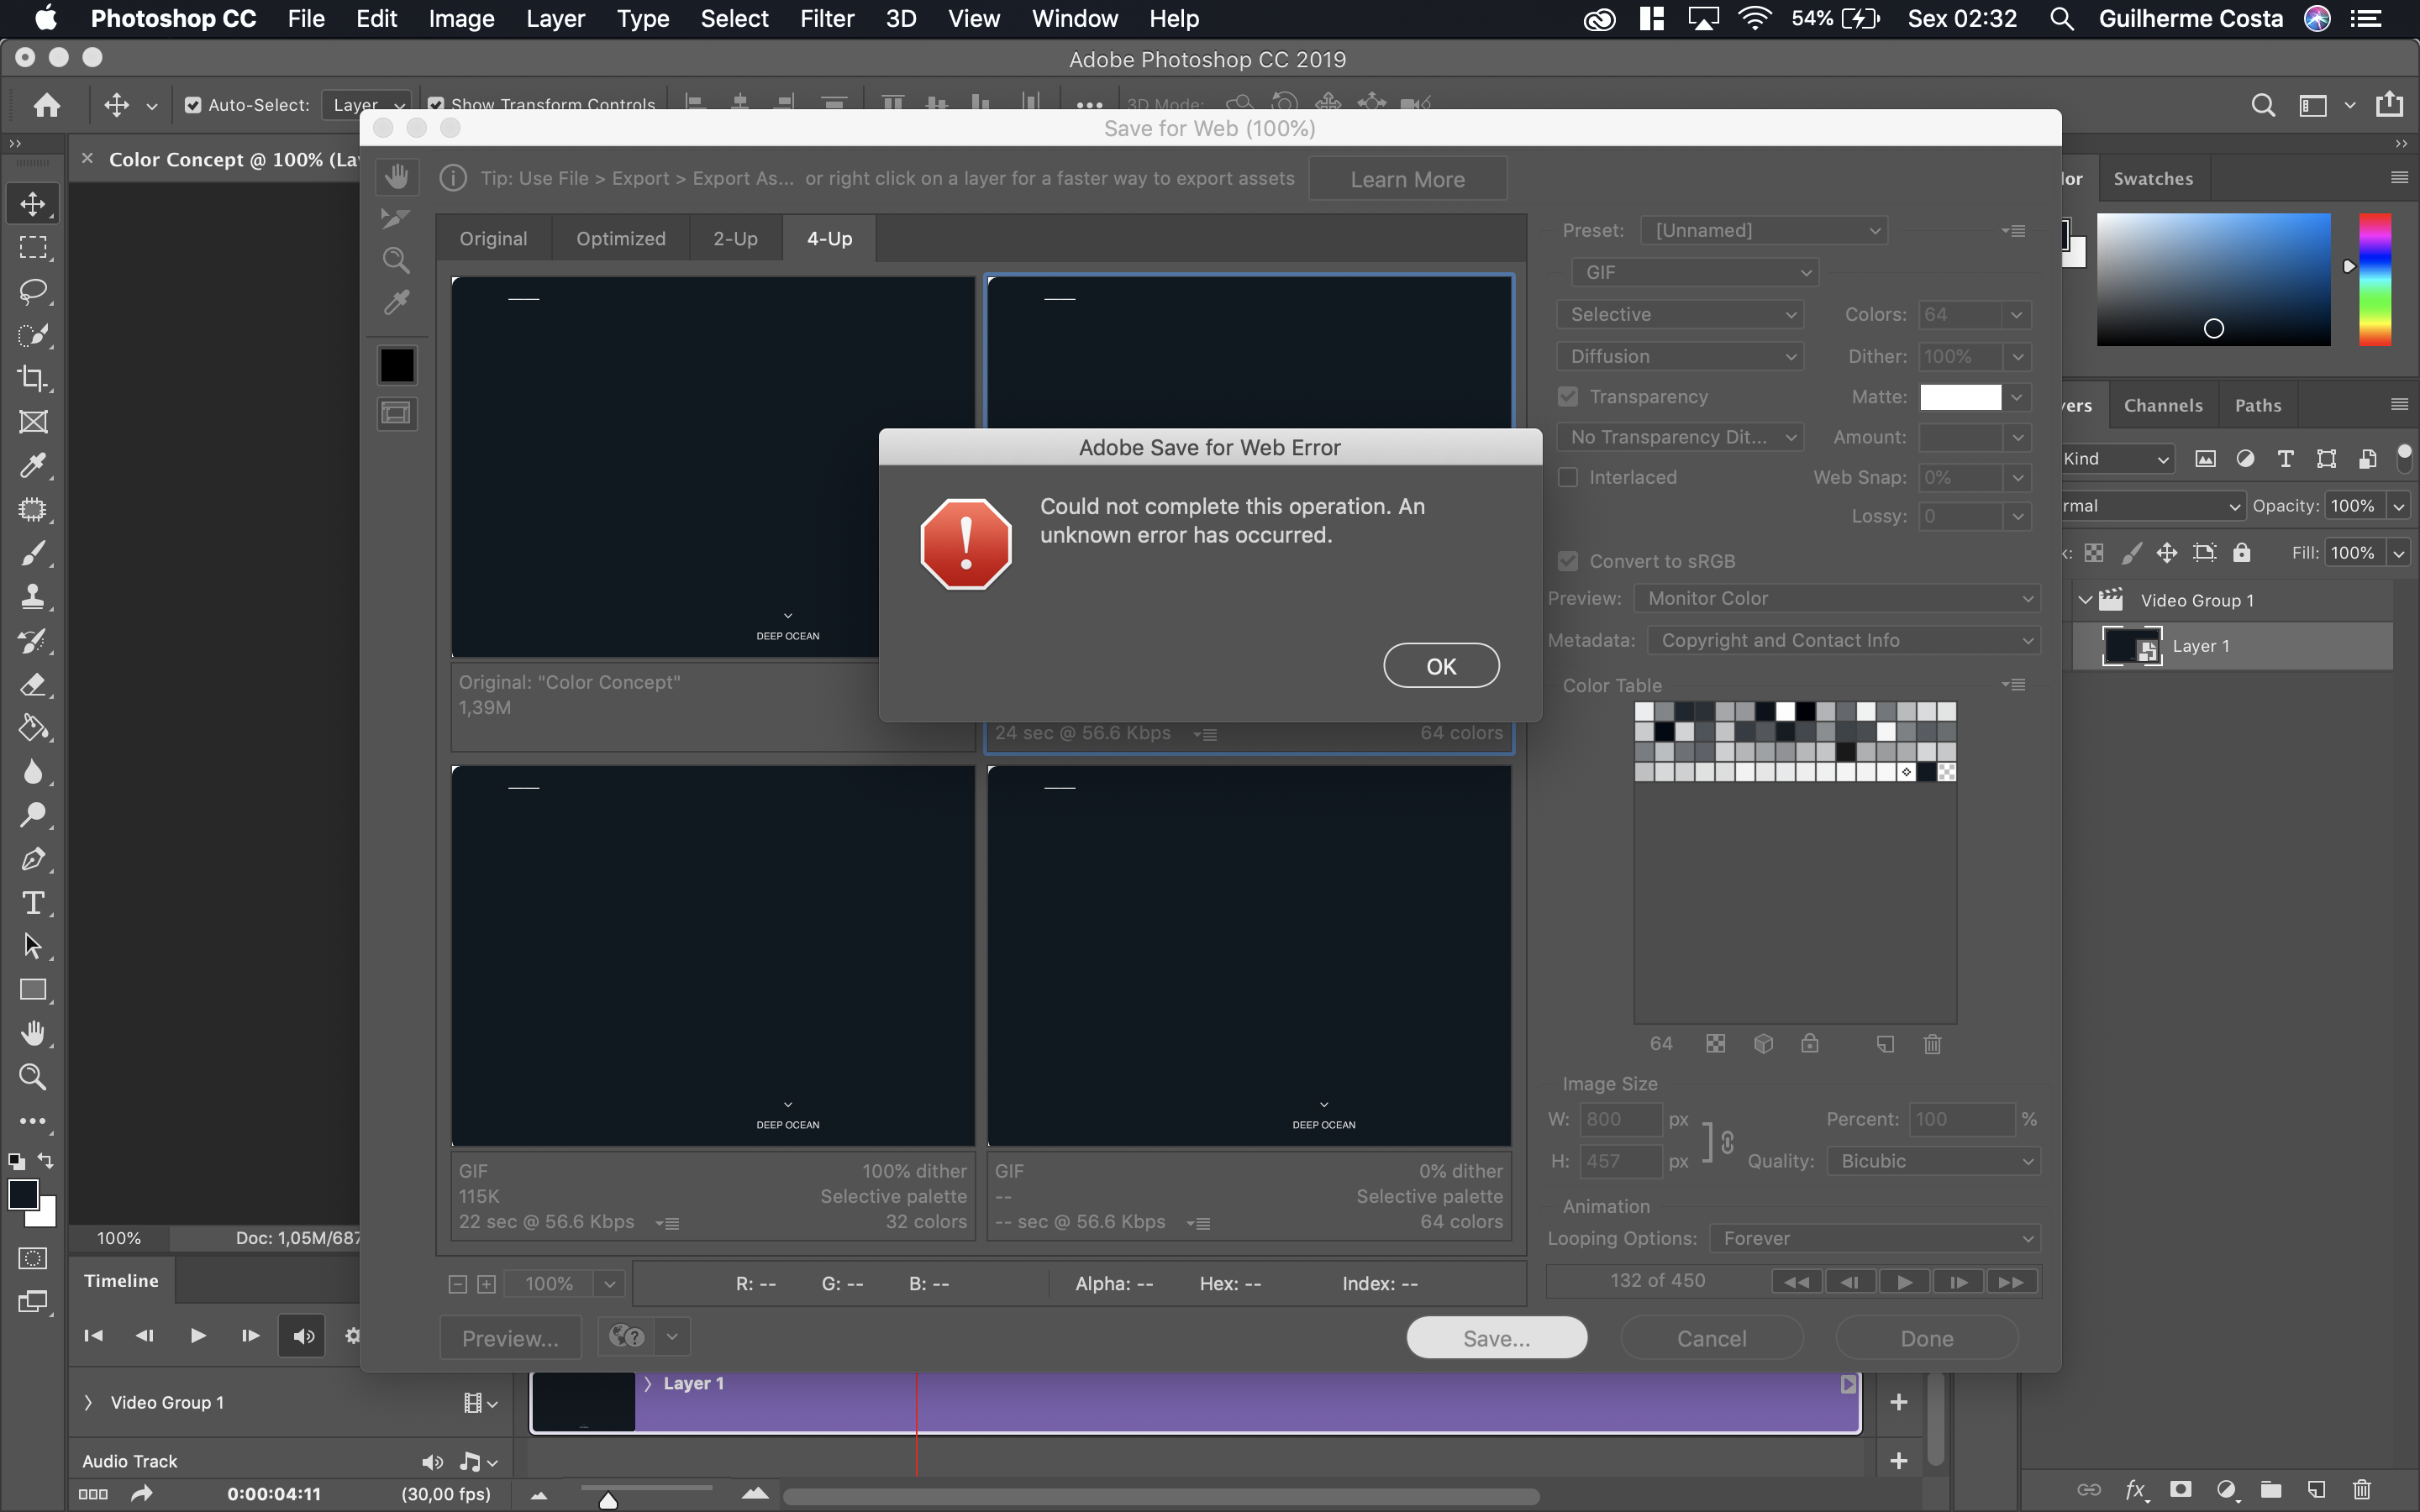Click the Learn More button

[1407, 179]
